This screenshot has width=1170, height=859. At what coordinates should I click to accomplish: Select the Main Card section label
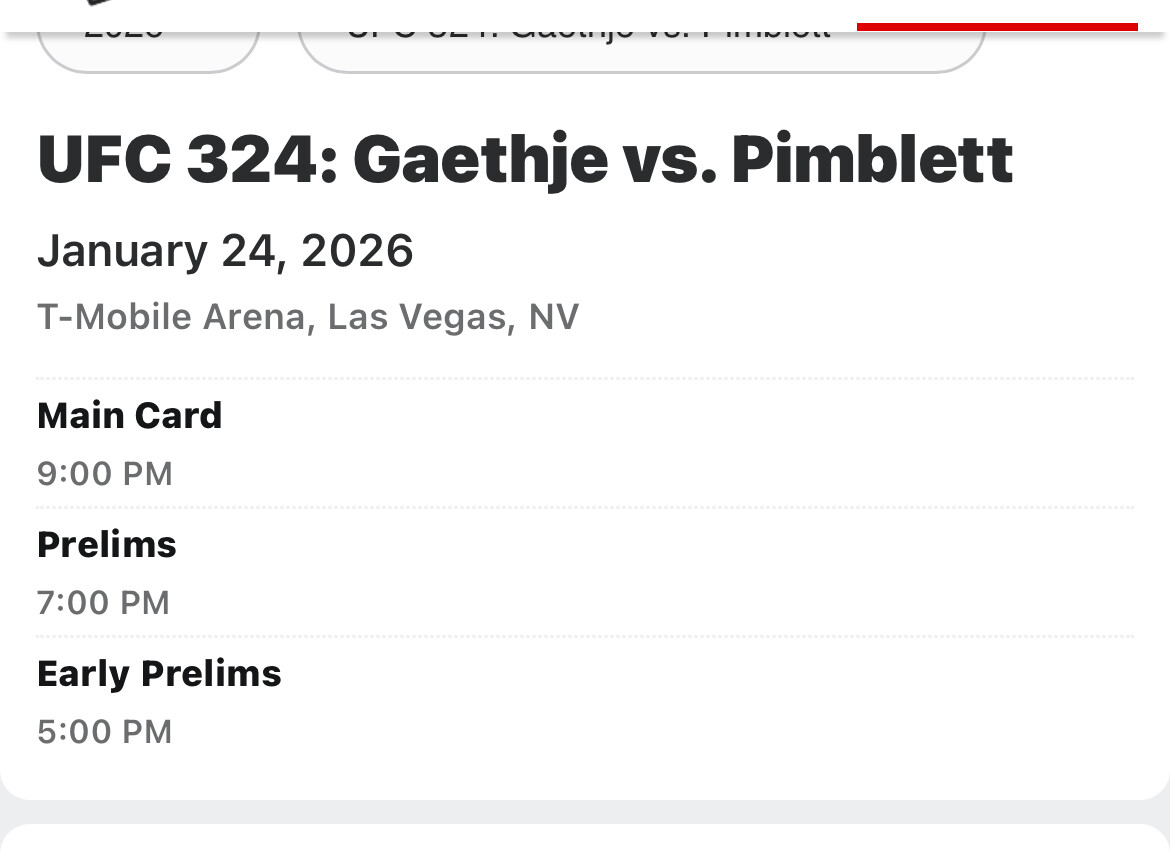(x=129, y=415)
